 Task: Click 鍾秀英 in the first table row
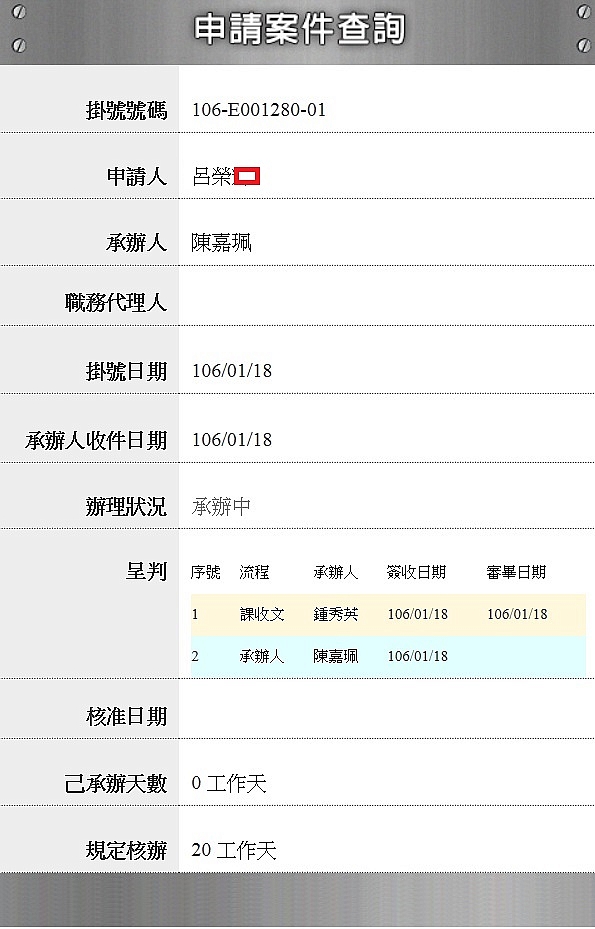(335, 614)
